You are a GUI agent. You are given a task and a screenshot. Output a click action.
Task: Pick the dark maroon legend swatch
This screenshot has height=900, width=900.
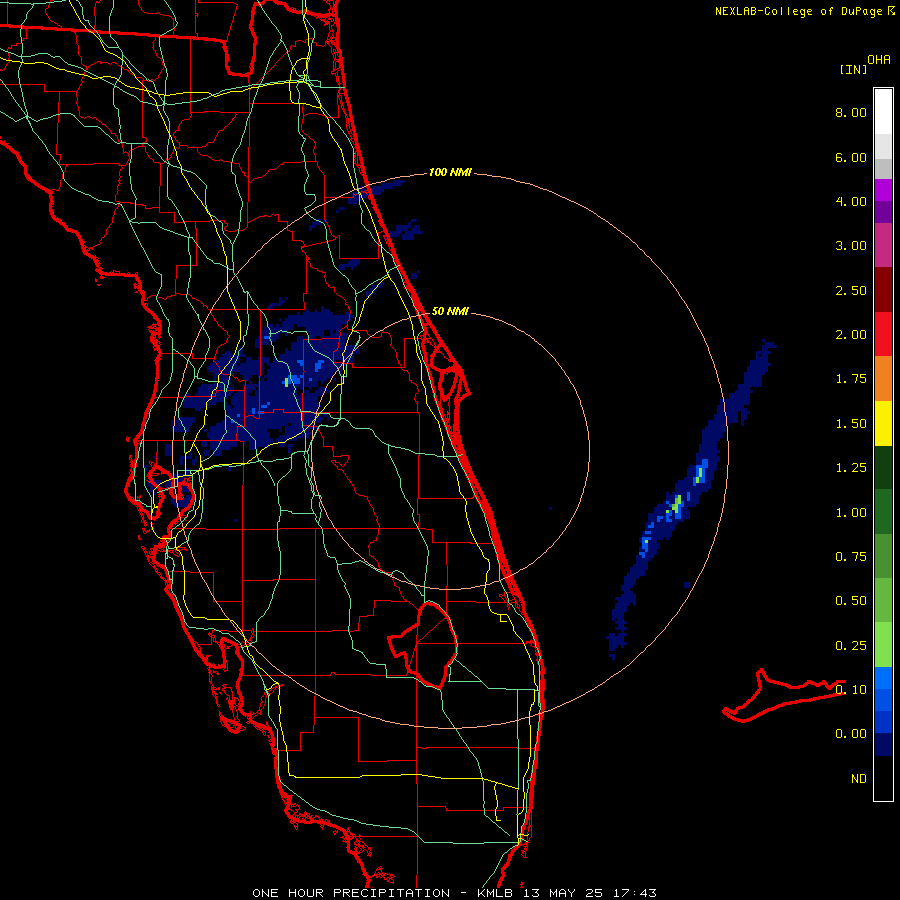[883, 290]
